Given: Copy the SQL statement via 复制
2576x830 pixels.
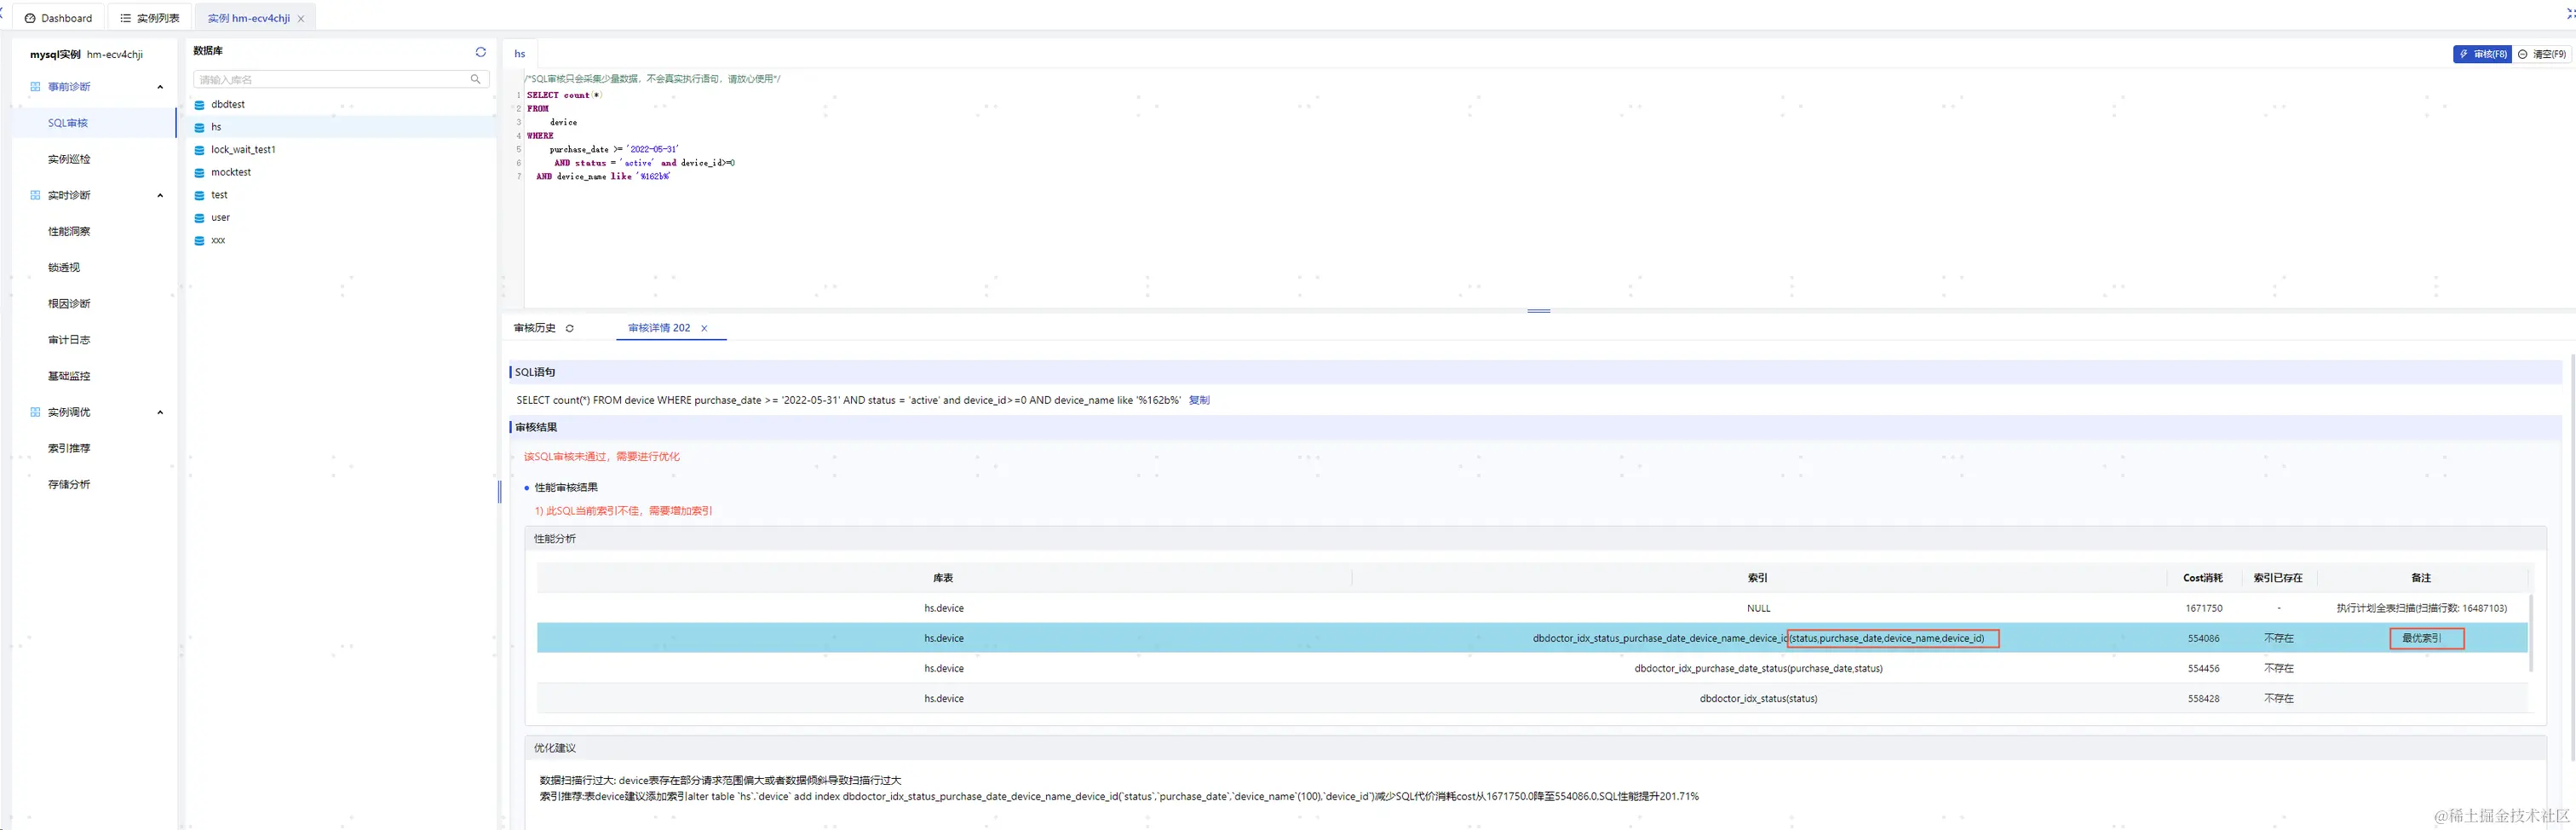Looking at the screenshot, I should click(1199, 400).
